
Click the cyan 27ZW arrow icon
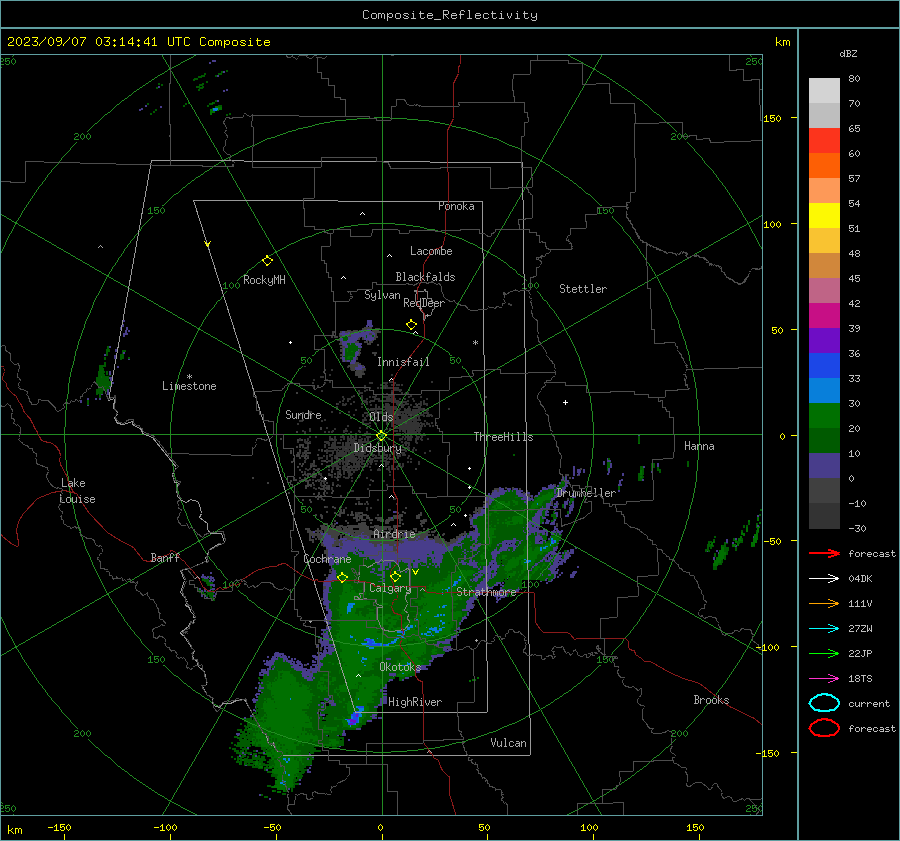click(x=824, y=629)
